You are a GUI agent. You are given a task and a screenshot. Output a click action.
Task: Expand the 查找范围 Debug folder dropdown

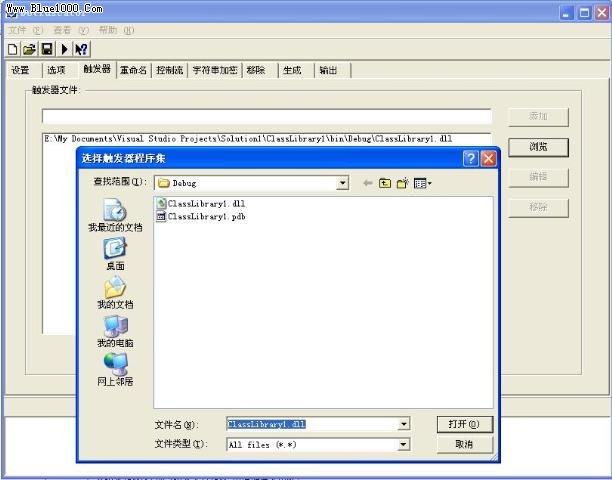click(x=342, y=183)
